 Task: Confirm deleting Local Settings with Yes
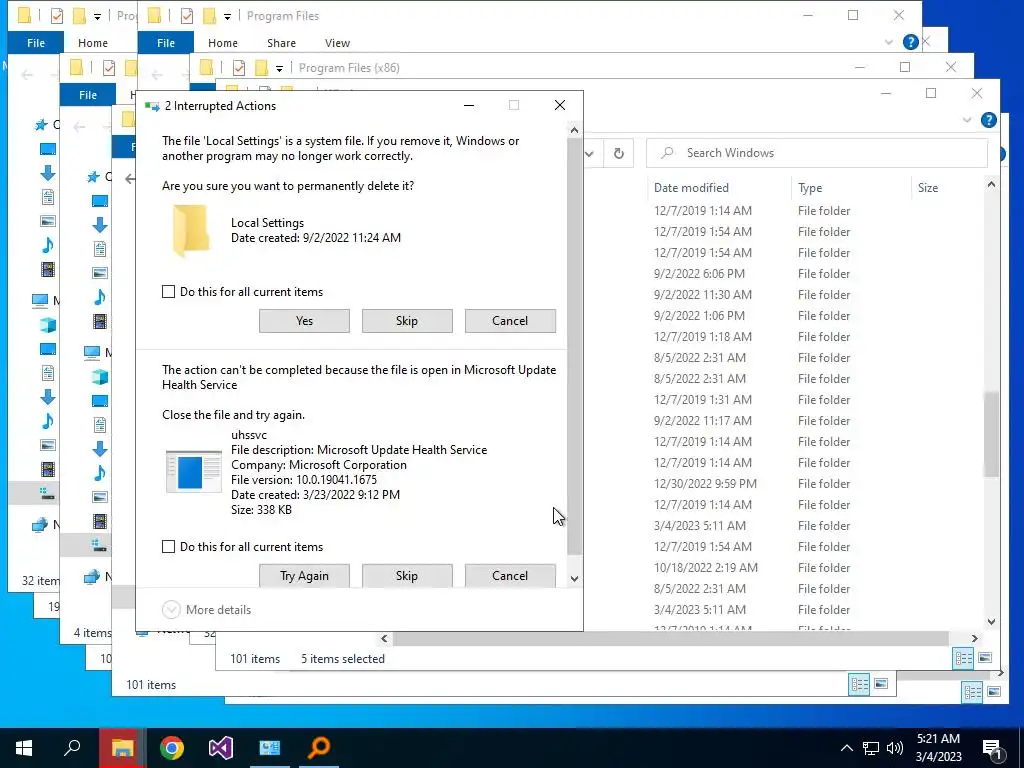pyautogui.click(x=304, y=321)
